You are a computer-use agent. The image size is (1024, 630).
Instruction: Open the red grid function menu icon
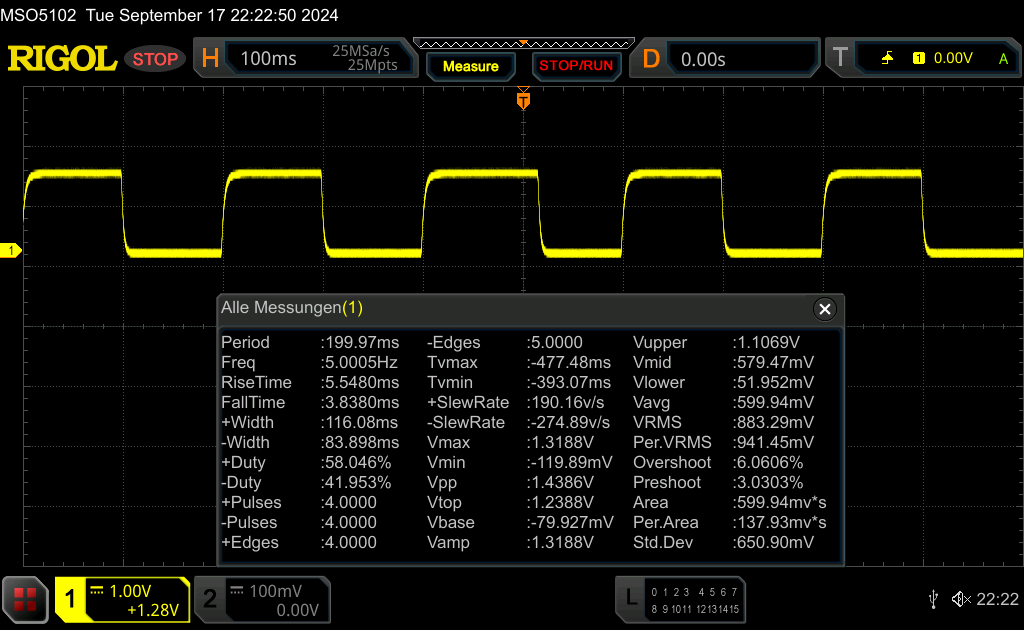tap(25, 599)
